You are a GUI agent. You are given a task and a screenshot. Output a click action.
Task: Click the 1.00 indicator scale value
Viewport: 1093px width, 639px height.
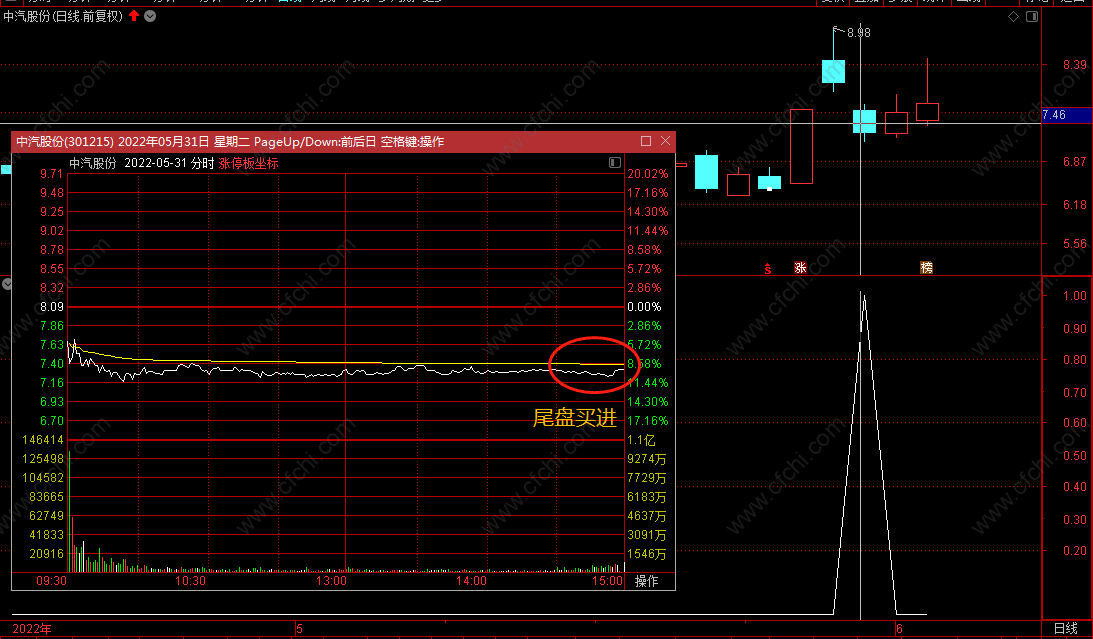click(x=1074, y=295)
